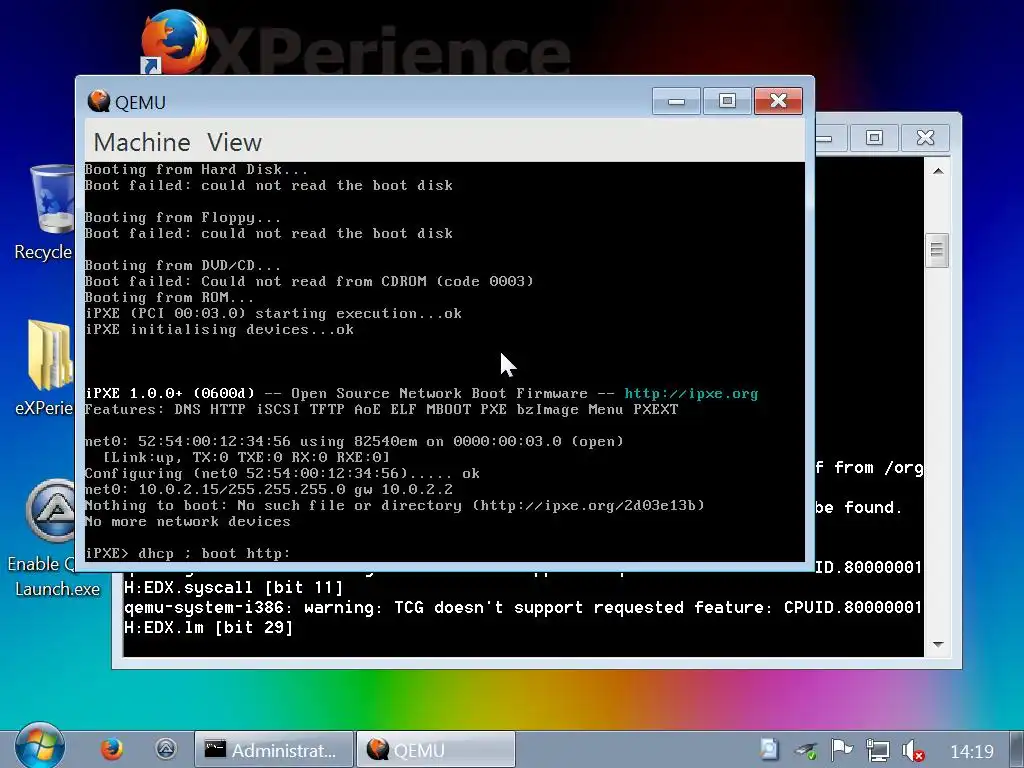Select the Firefox desktop shortcut
1024x768 pixels.
click(x=174, y=41)
